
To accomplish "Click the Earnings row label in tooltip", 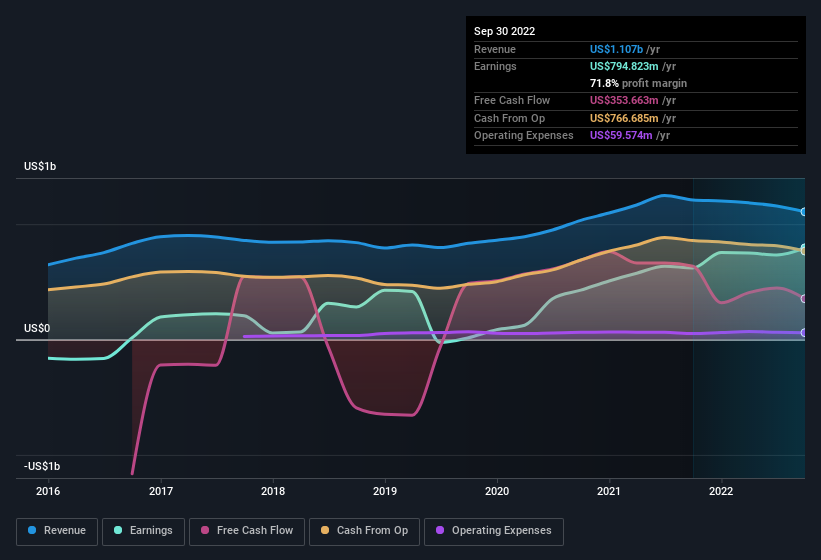I will tap(495, 66).
